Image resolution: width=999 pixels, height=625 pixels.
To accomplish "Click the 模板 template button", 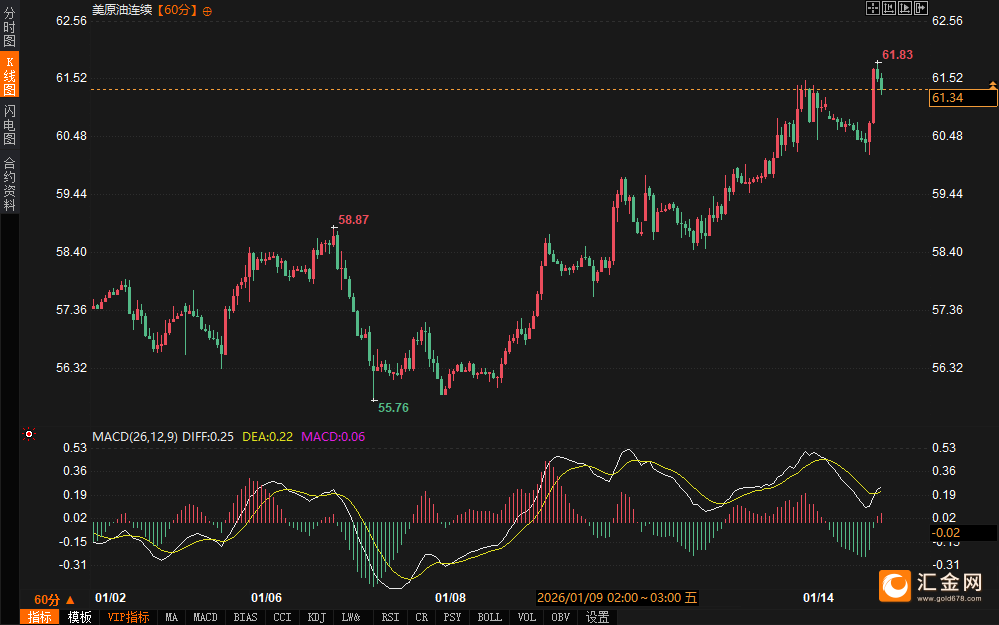I will pos(78,617).
